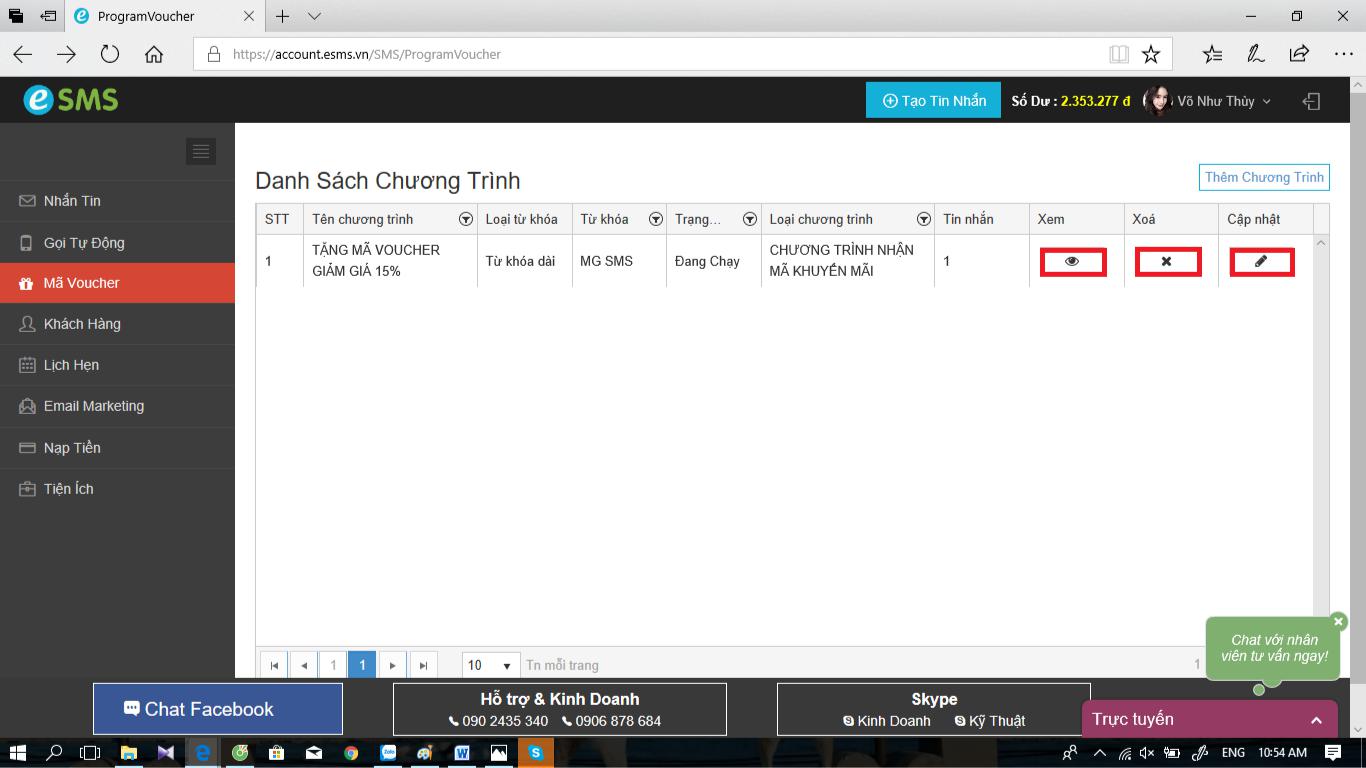Open the tab preview chevron dropdown
This screenshot has width=1366, height=768.
[314, 16]
